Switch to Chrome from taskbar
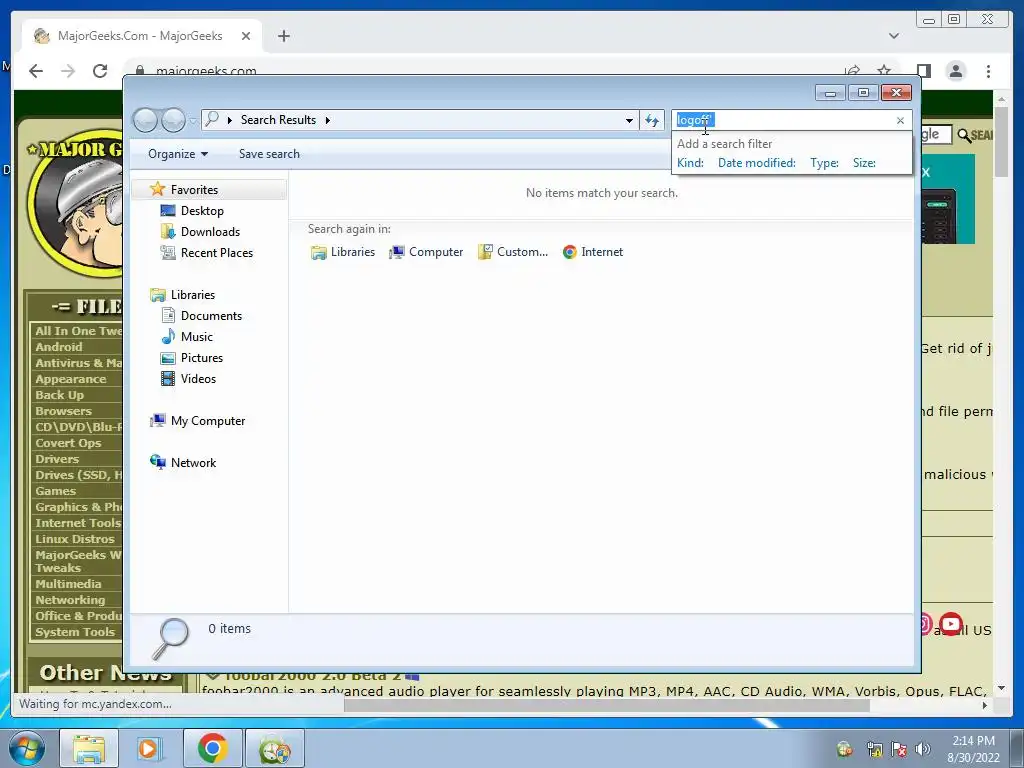This screenshot has width=1024, height=768. coord(212,748)
